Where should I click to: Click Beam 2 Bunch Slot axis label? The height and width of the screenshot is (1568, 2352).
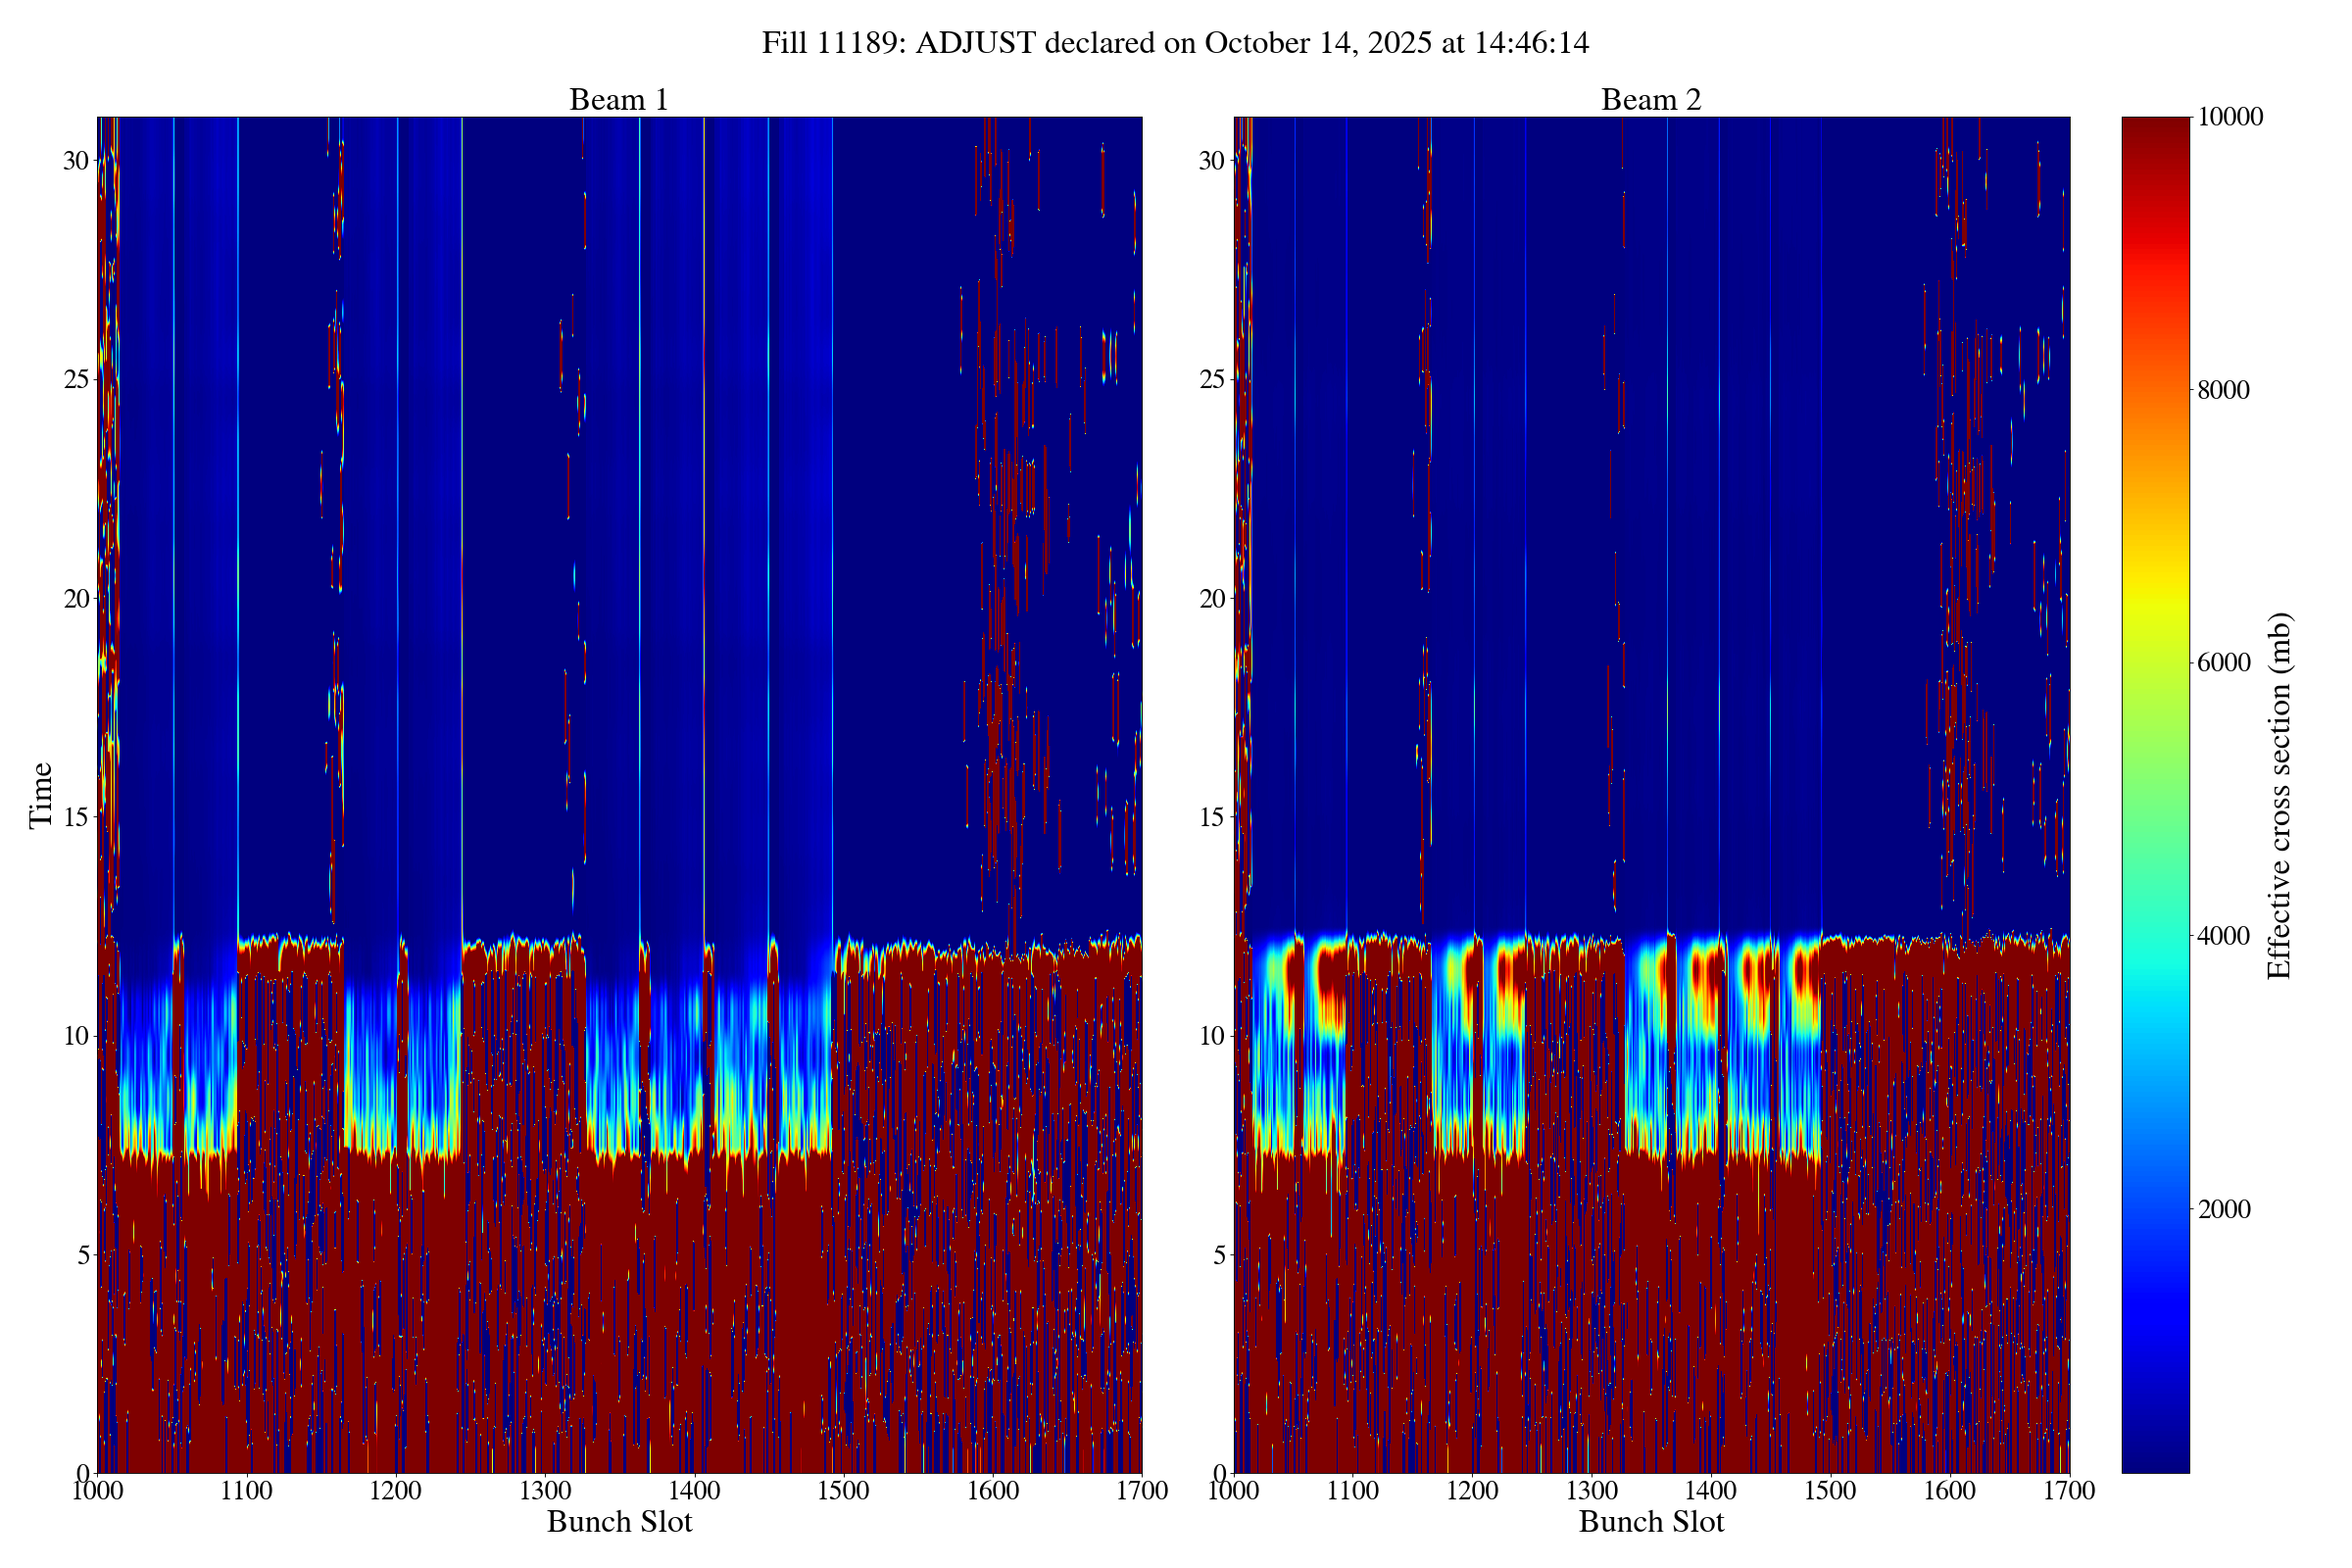(1651, 1522)
